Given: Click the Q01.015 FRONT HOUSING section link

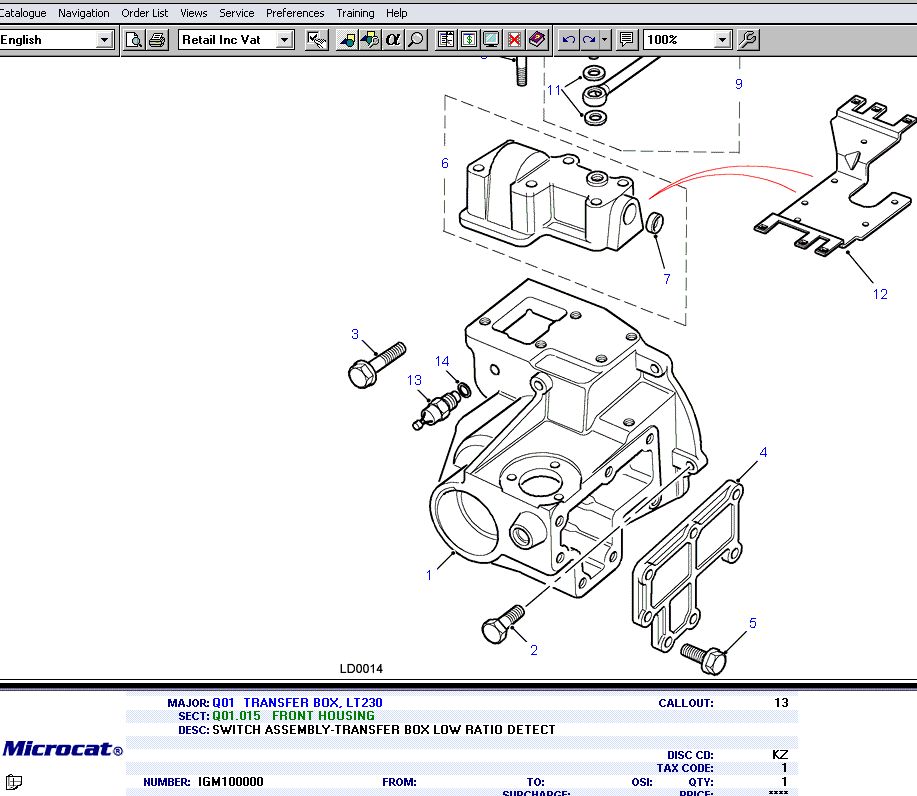Looking at the screenshot, I should tap(293, 716).
